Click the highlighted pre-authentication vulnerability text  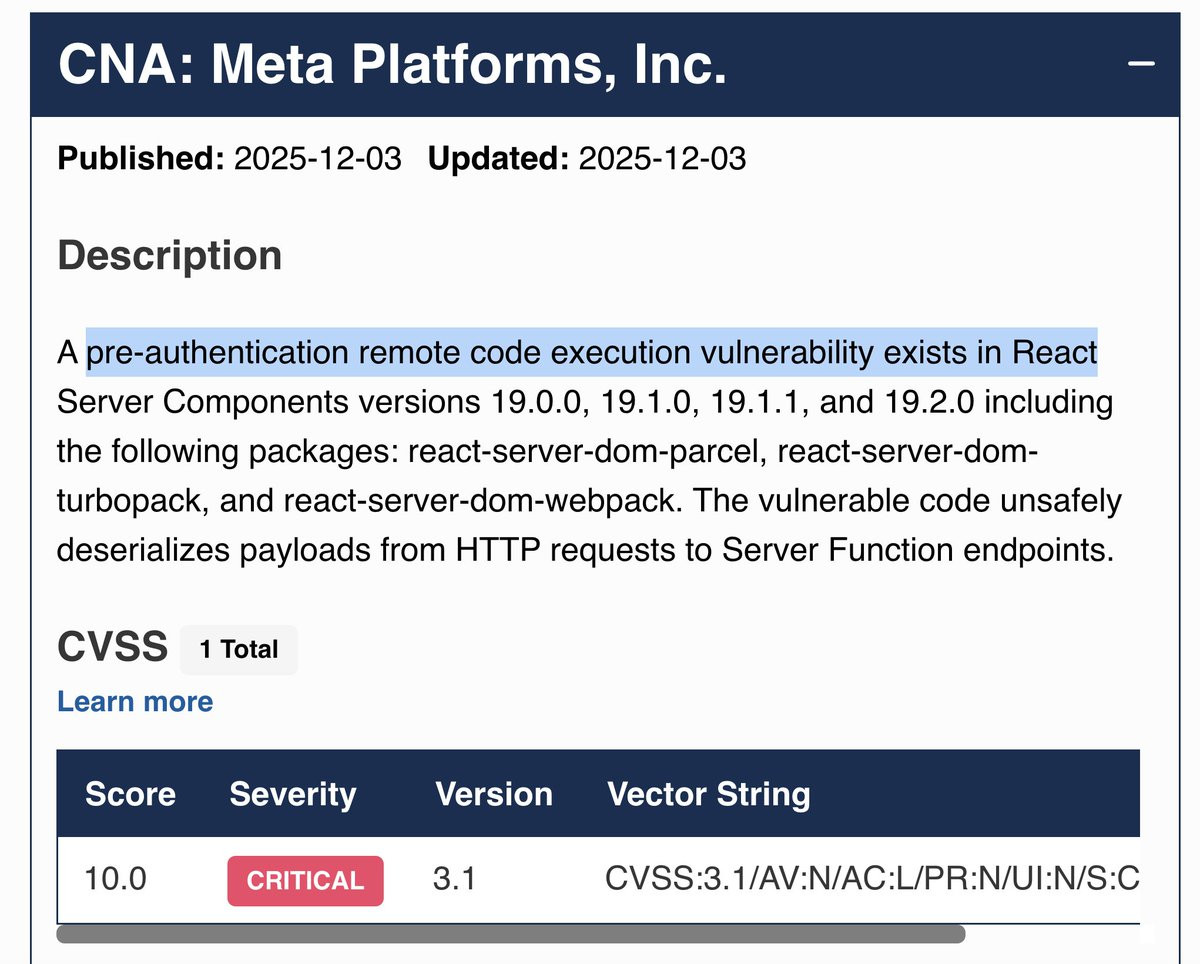tap(592, 353)
